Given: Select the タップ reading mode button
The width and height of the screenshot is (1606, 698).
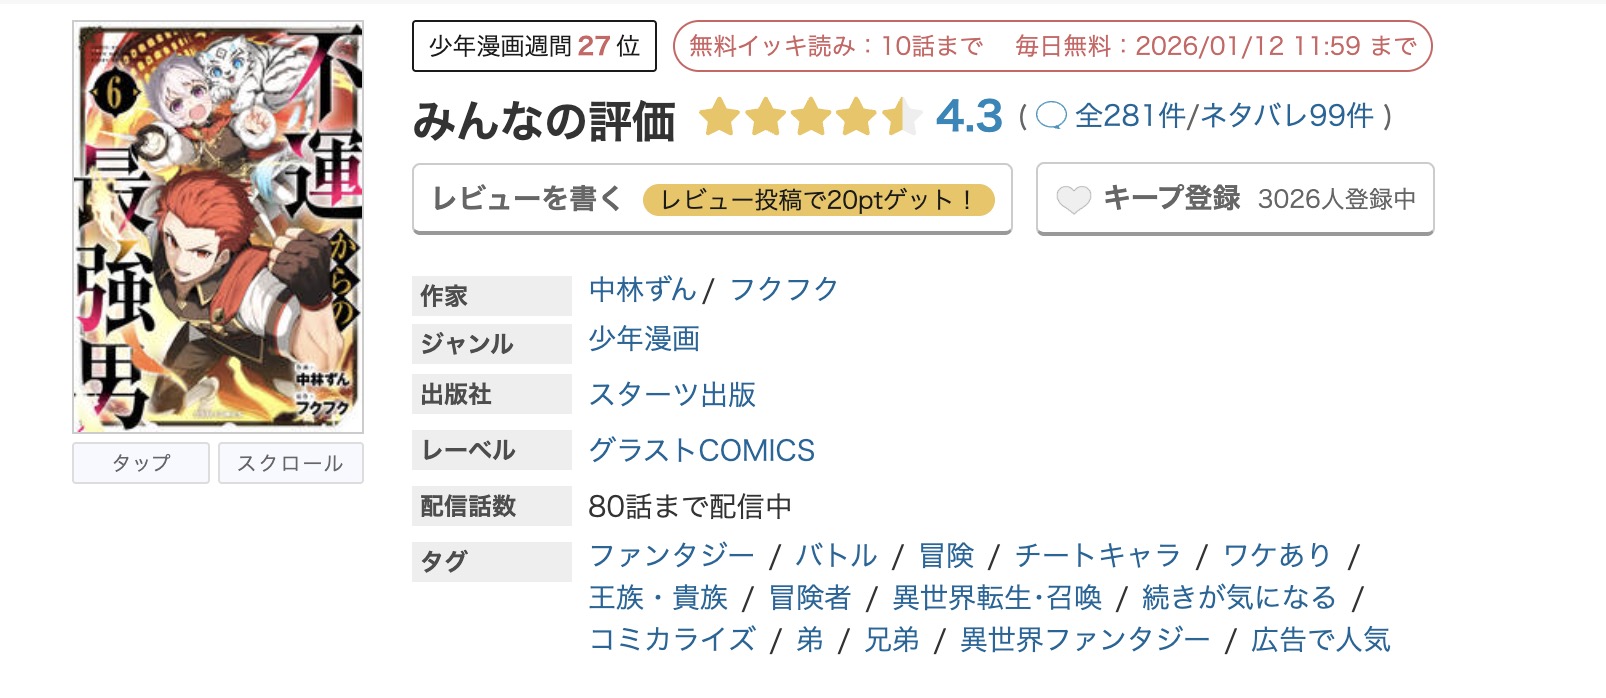Looking at the screenshot, I should [140, 462].
